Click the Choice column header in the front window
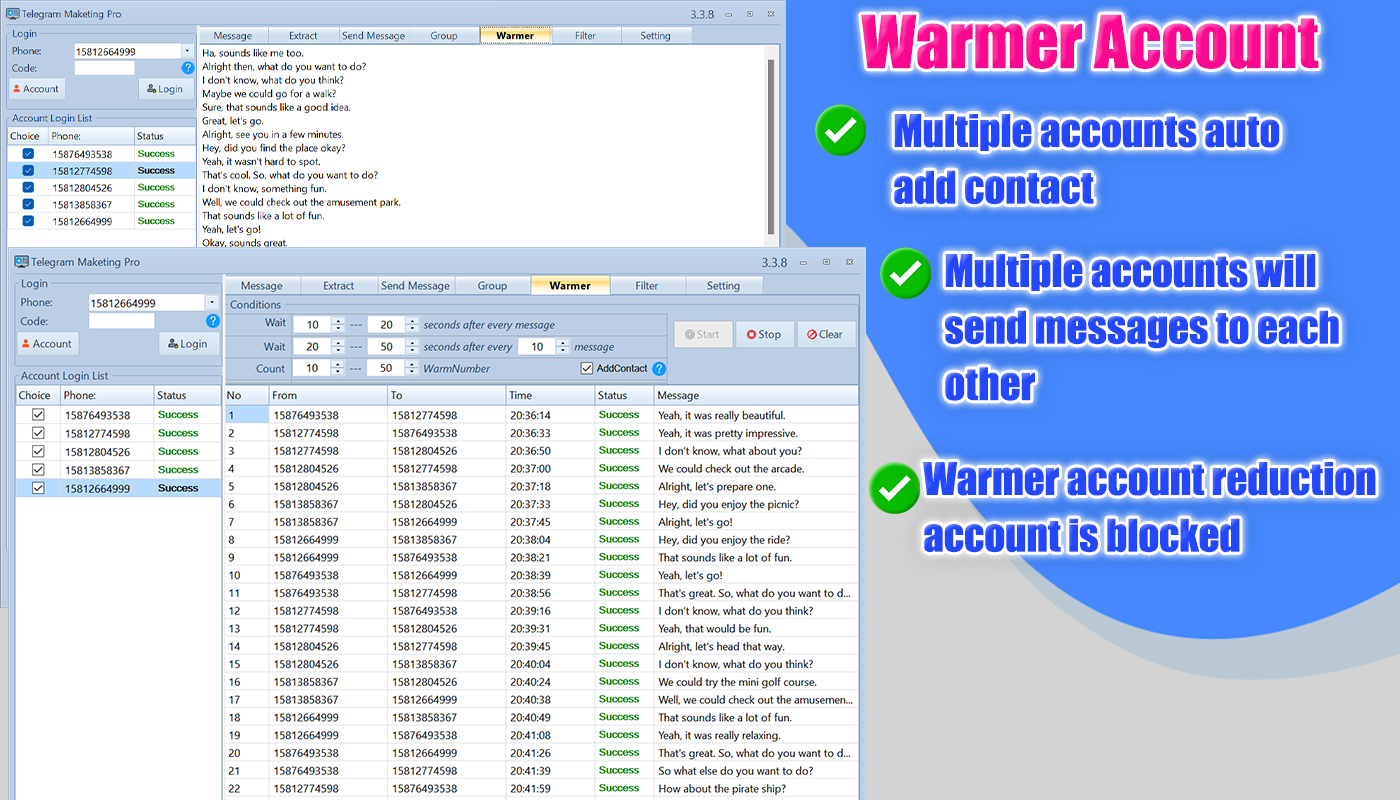This screenshot has height=800, width=1400. click(x=38, y=396)
